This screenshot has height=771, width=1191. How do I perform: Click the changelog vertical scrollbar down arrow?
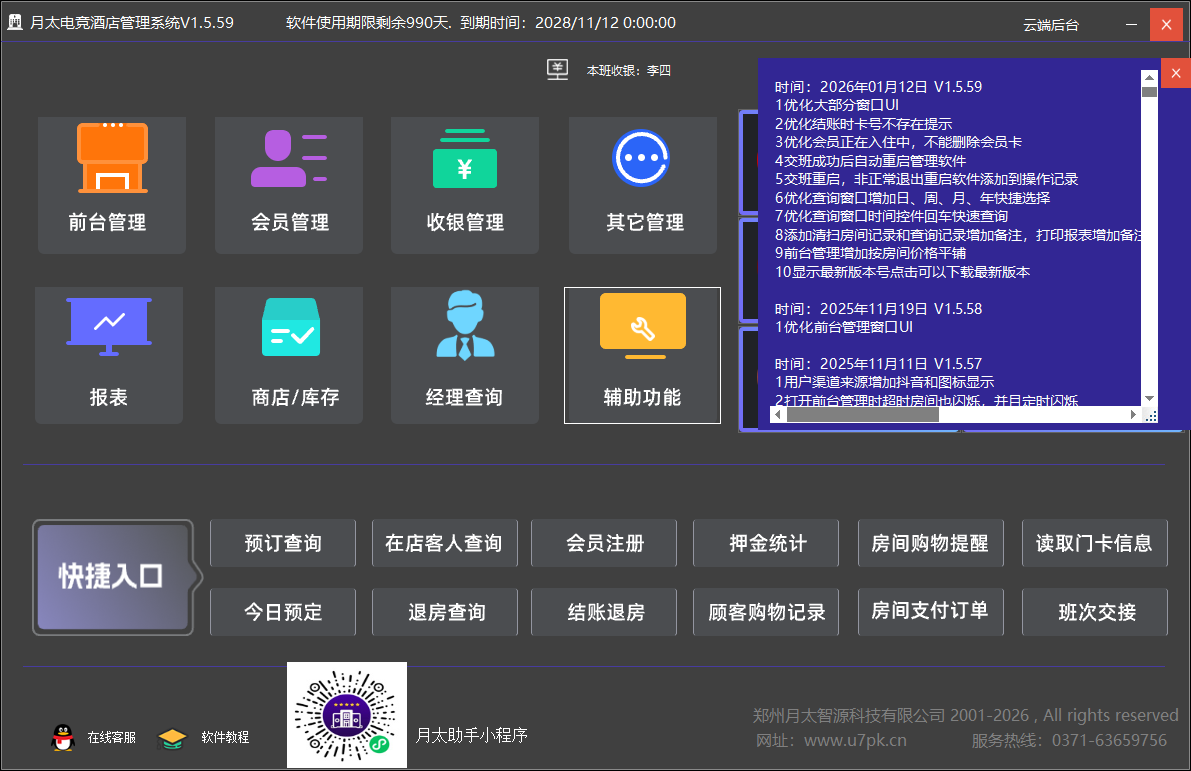(x=1149, y=398)
